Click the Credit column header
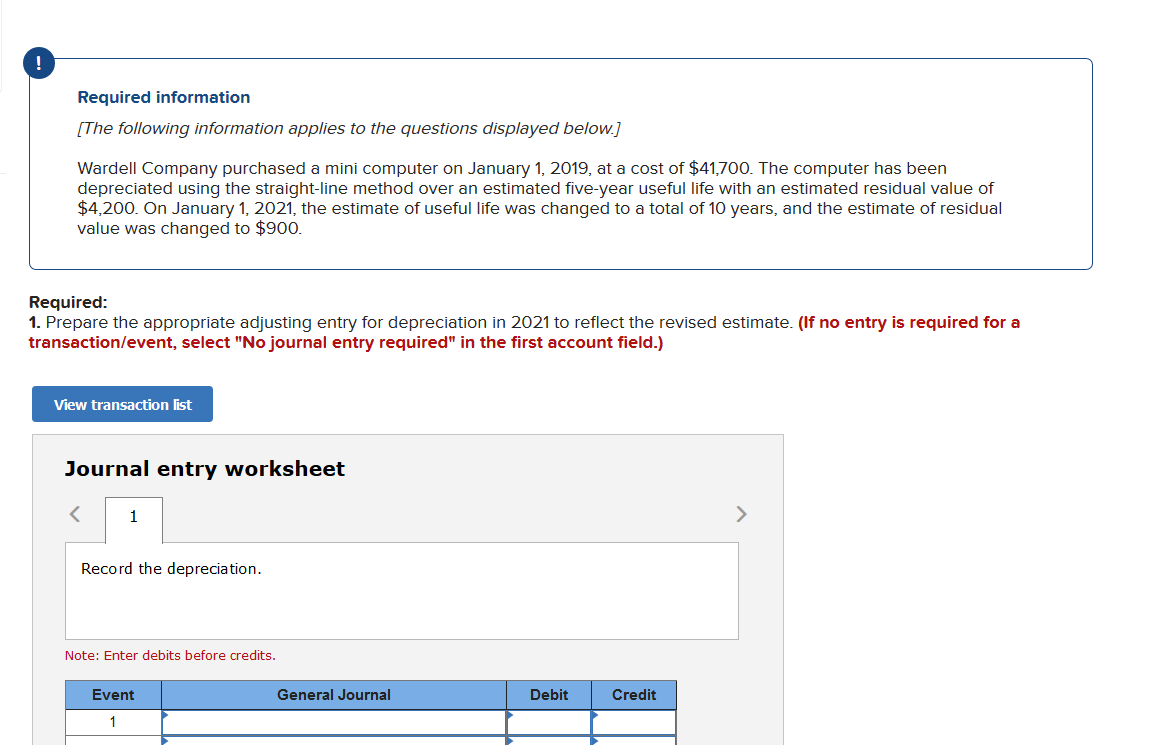Image resolution: width=1160 pixels, height=745 pixels. pyautogui.click(x=634, y=695)
